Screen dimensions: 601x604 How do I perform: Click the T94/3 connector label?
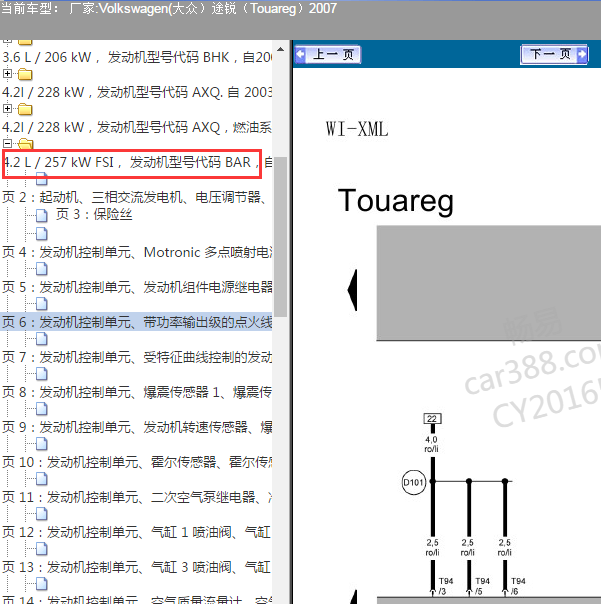[445, 586]
